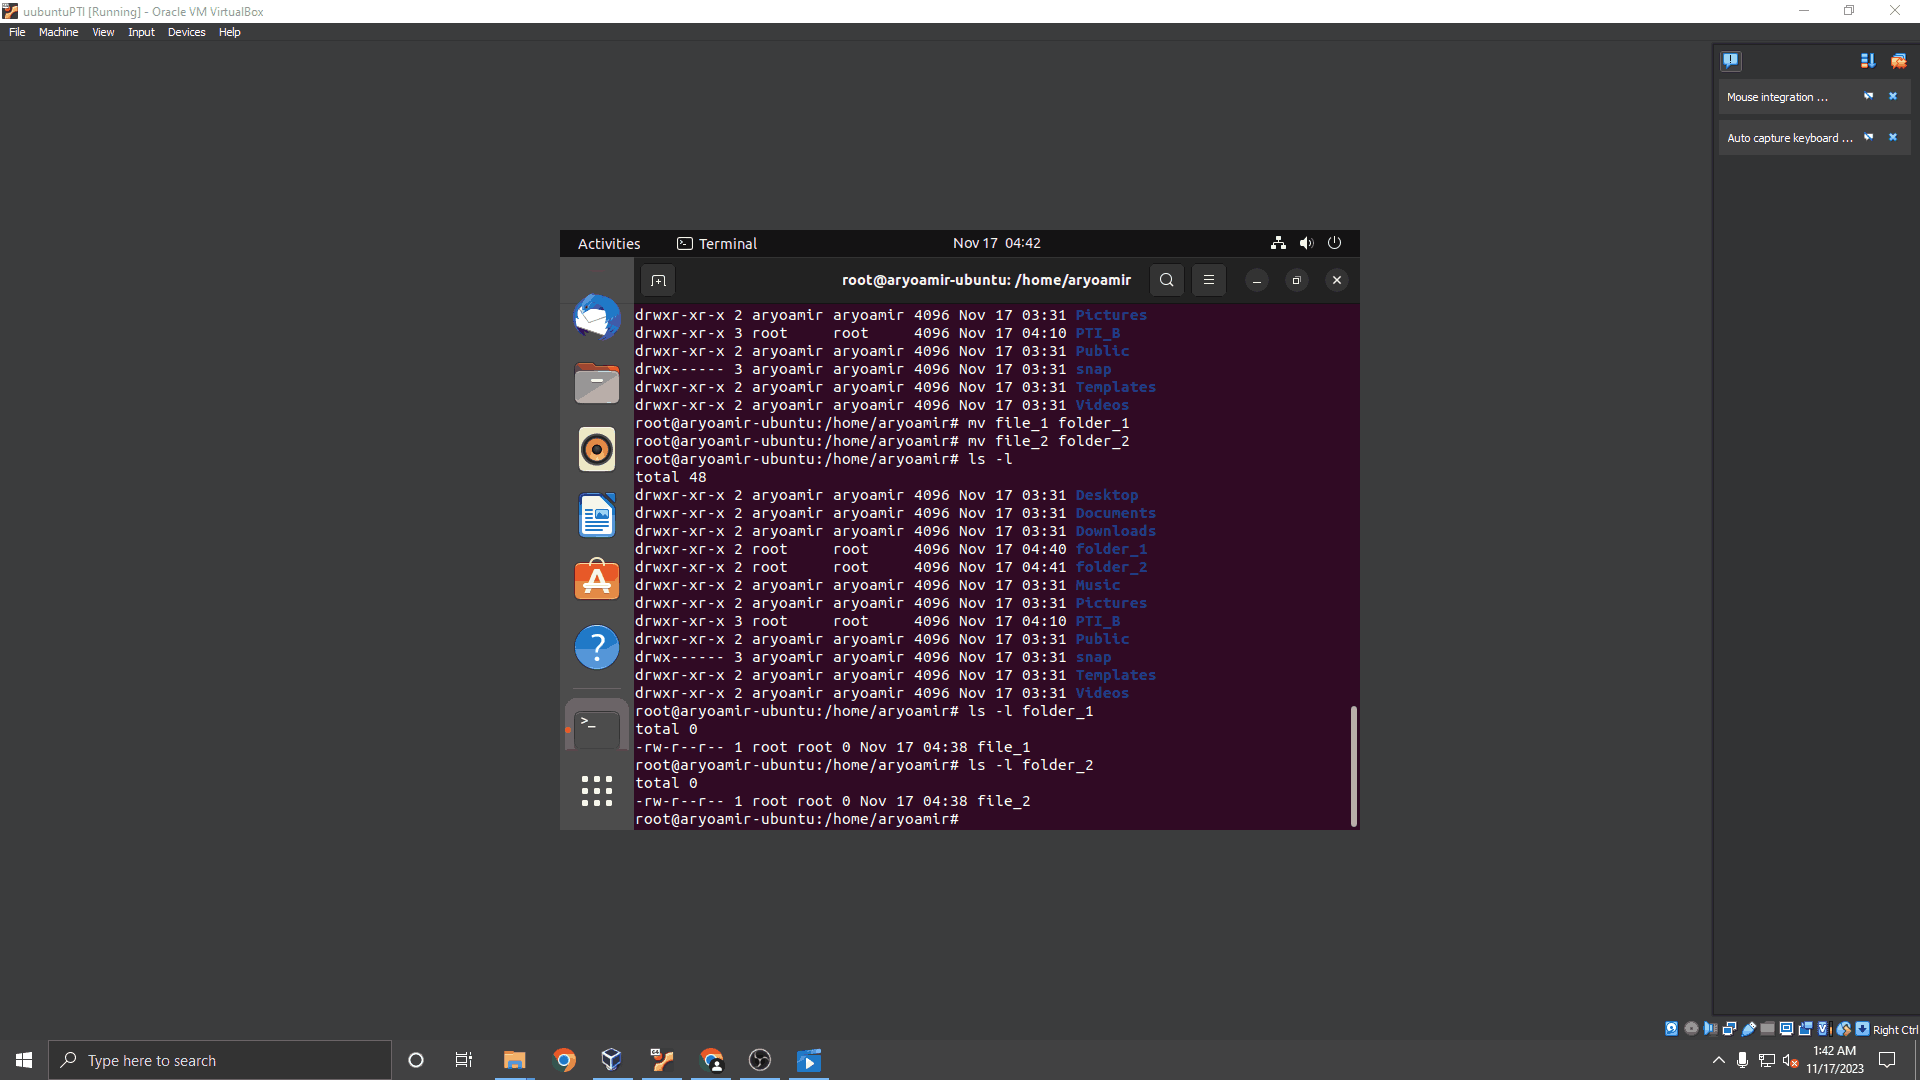Image resolution: width=1920 pixels, height=1080 pixels.
Task: Open Windows Start menu
Action: 24,1060
